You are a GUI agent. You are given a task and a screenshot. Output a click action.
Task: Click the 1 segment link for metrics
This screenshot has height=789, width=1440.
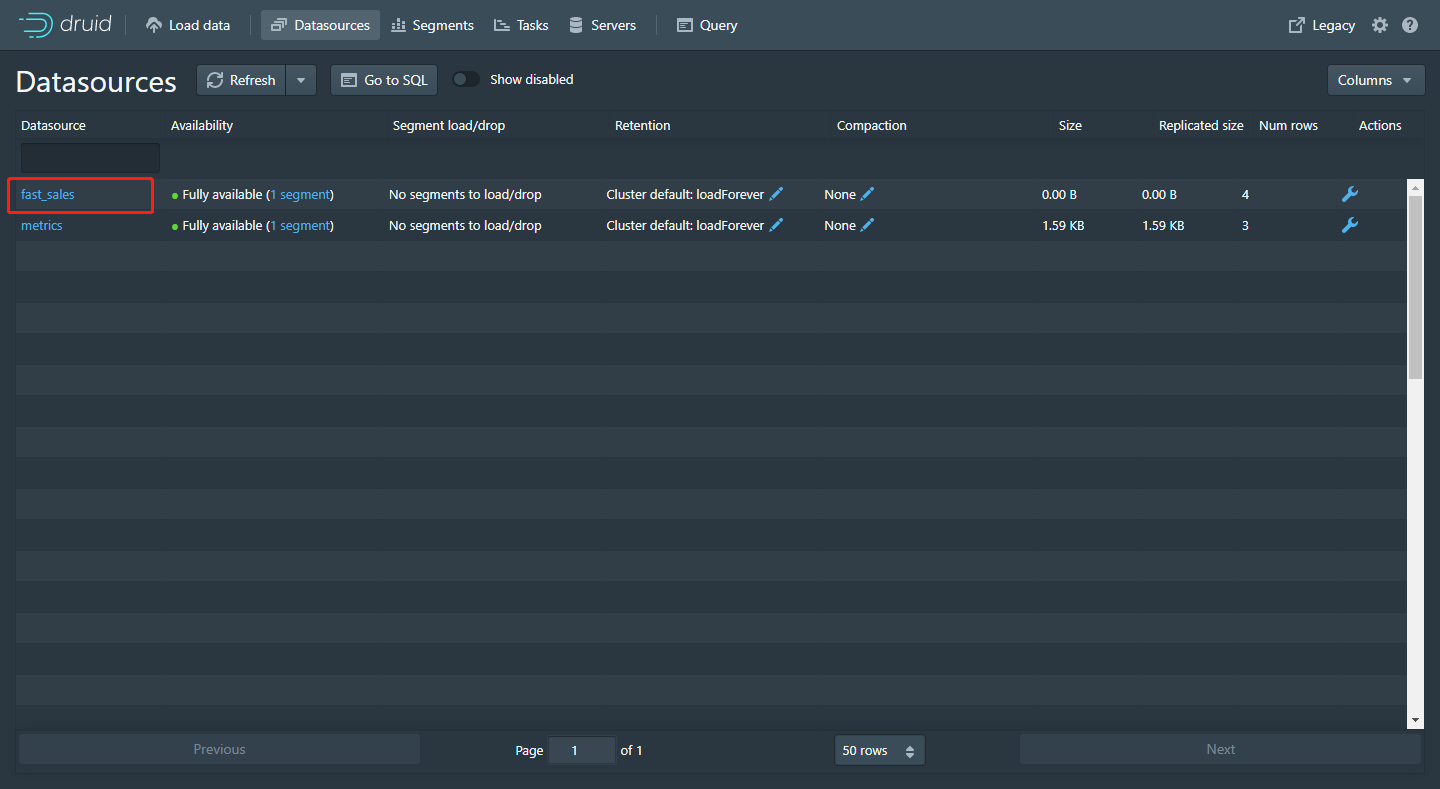coord(300,225)
